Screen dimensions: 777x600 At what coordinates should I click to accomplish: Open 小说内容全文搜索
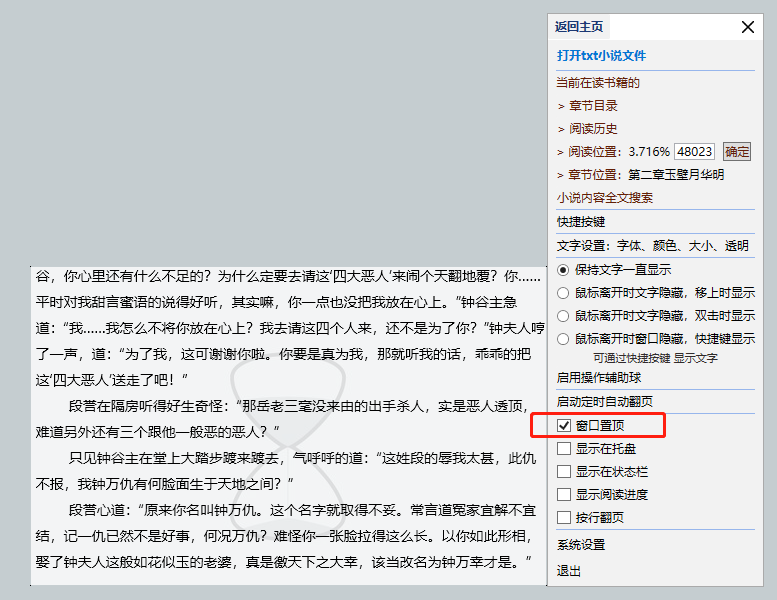(x=605, y=197)
